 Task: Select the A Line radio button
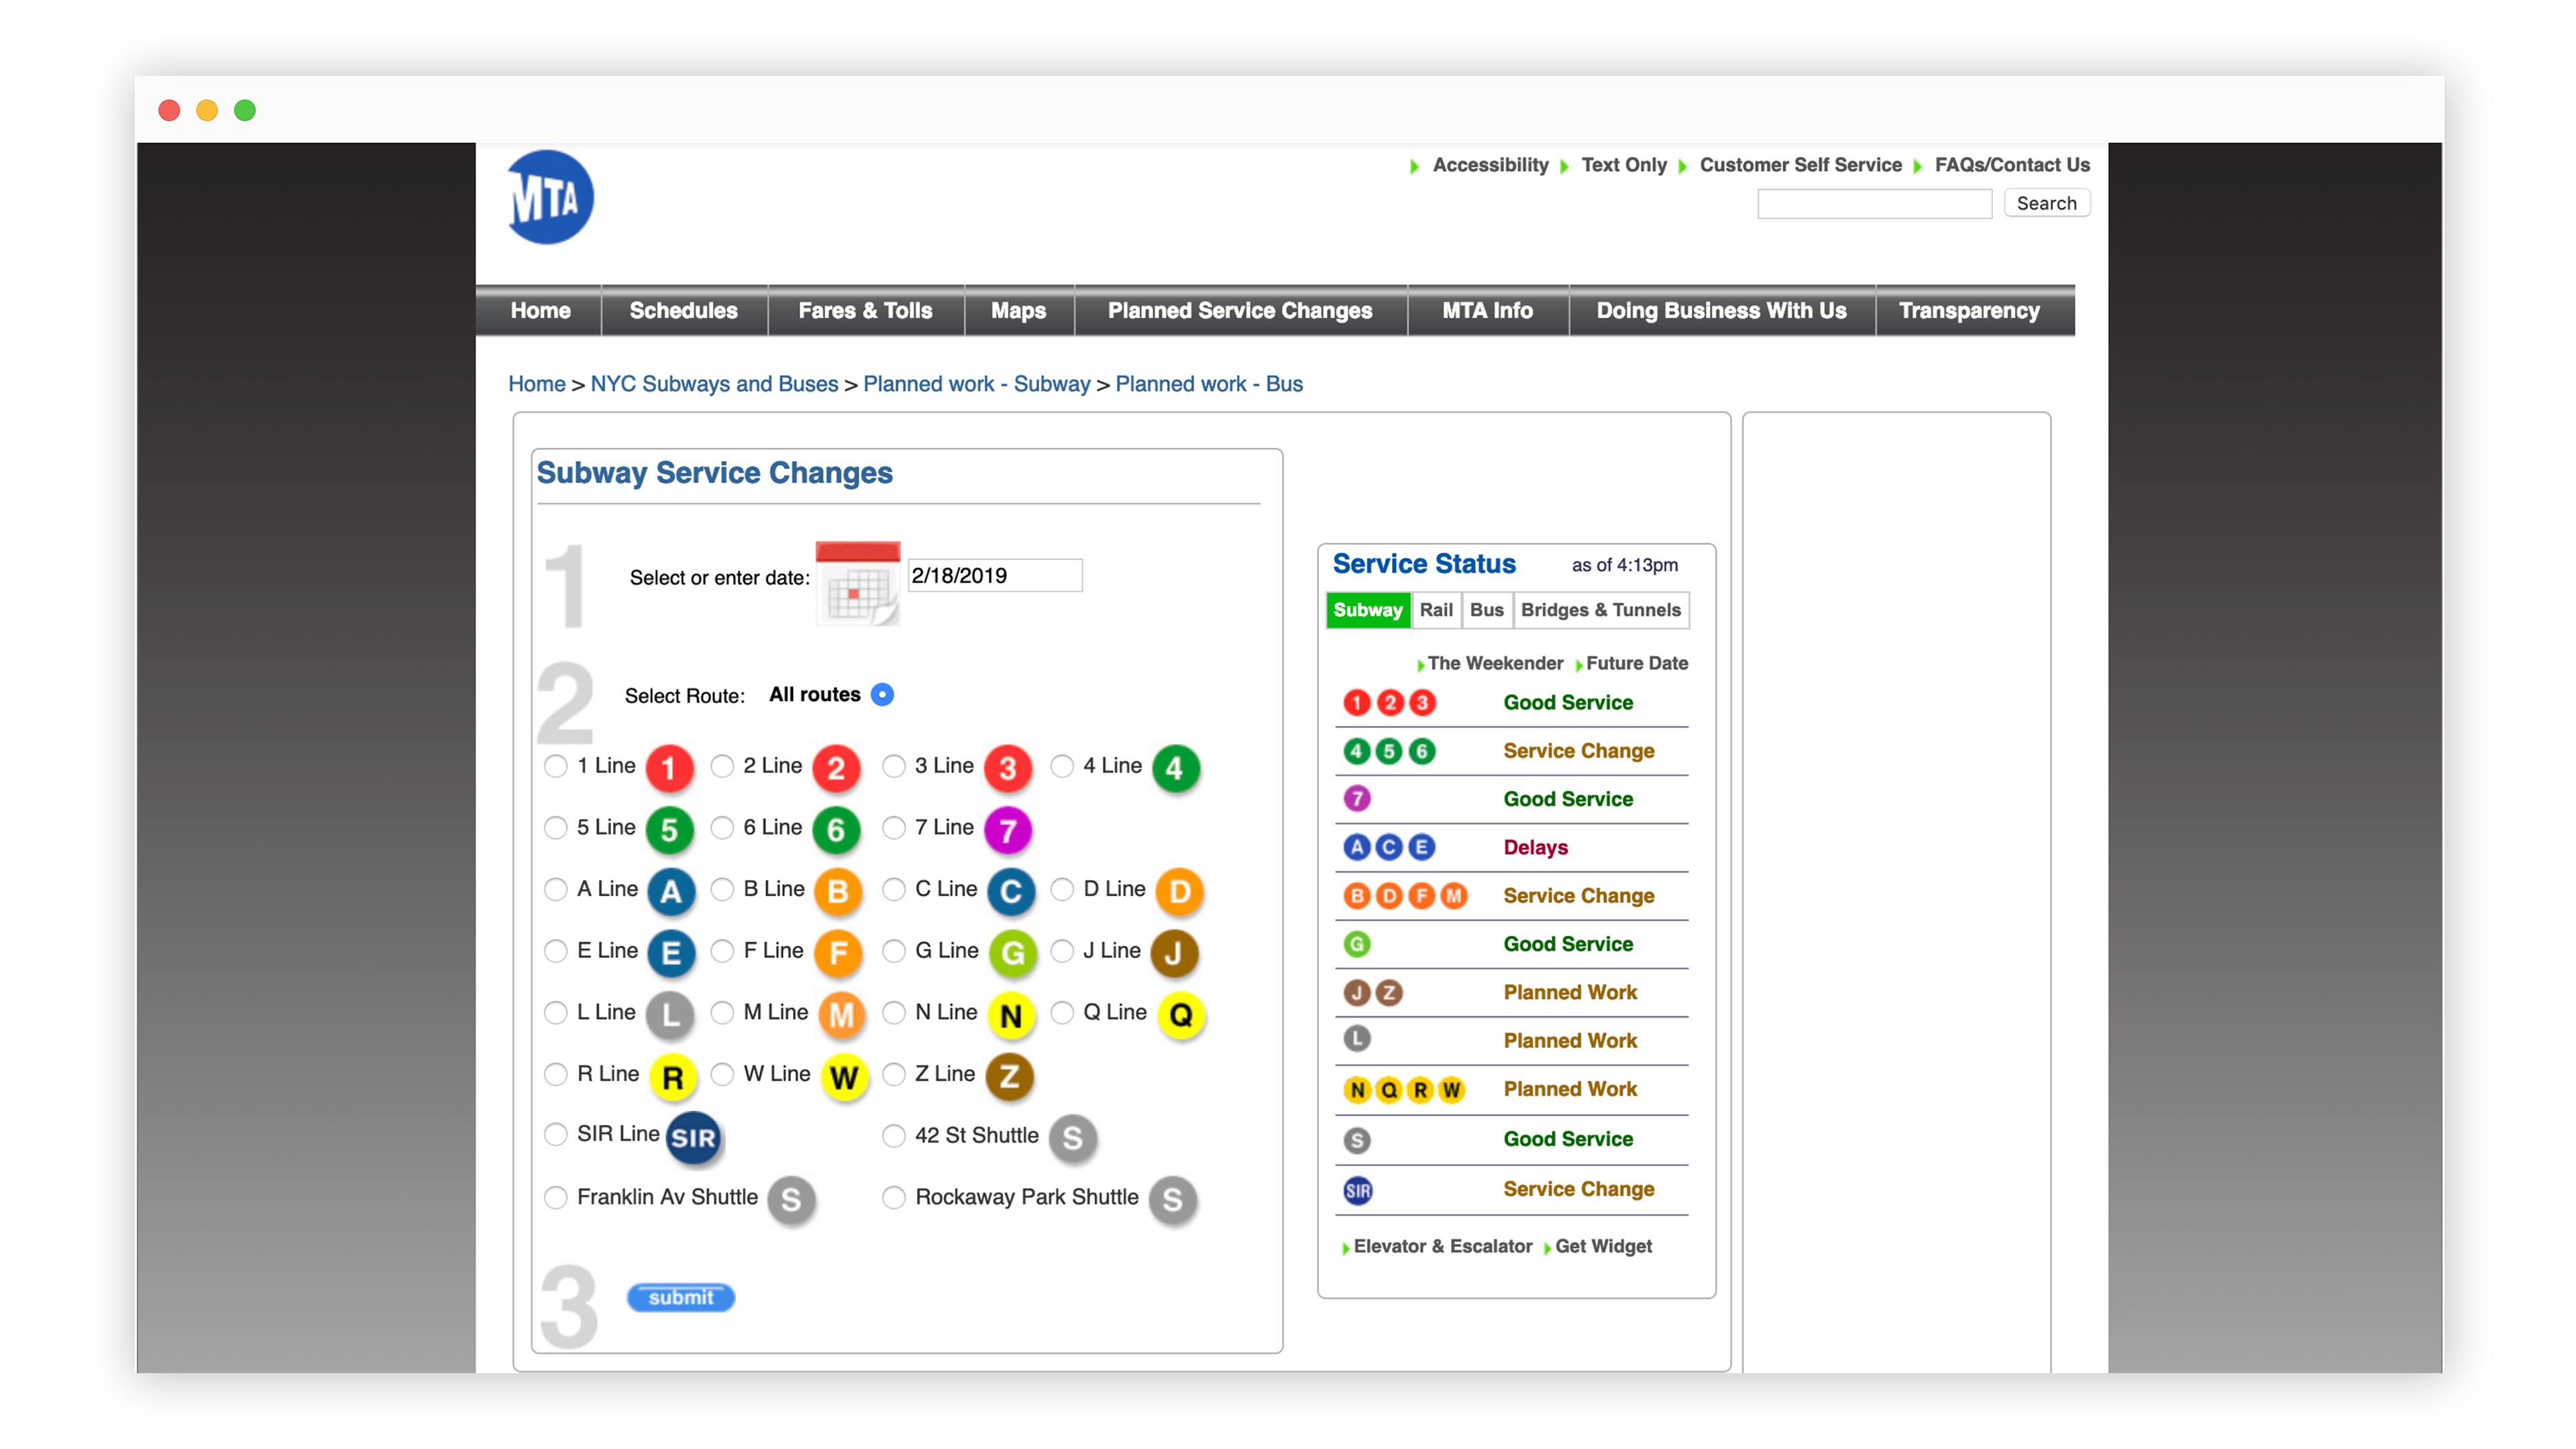pos(555,889)
